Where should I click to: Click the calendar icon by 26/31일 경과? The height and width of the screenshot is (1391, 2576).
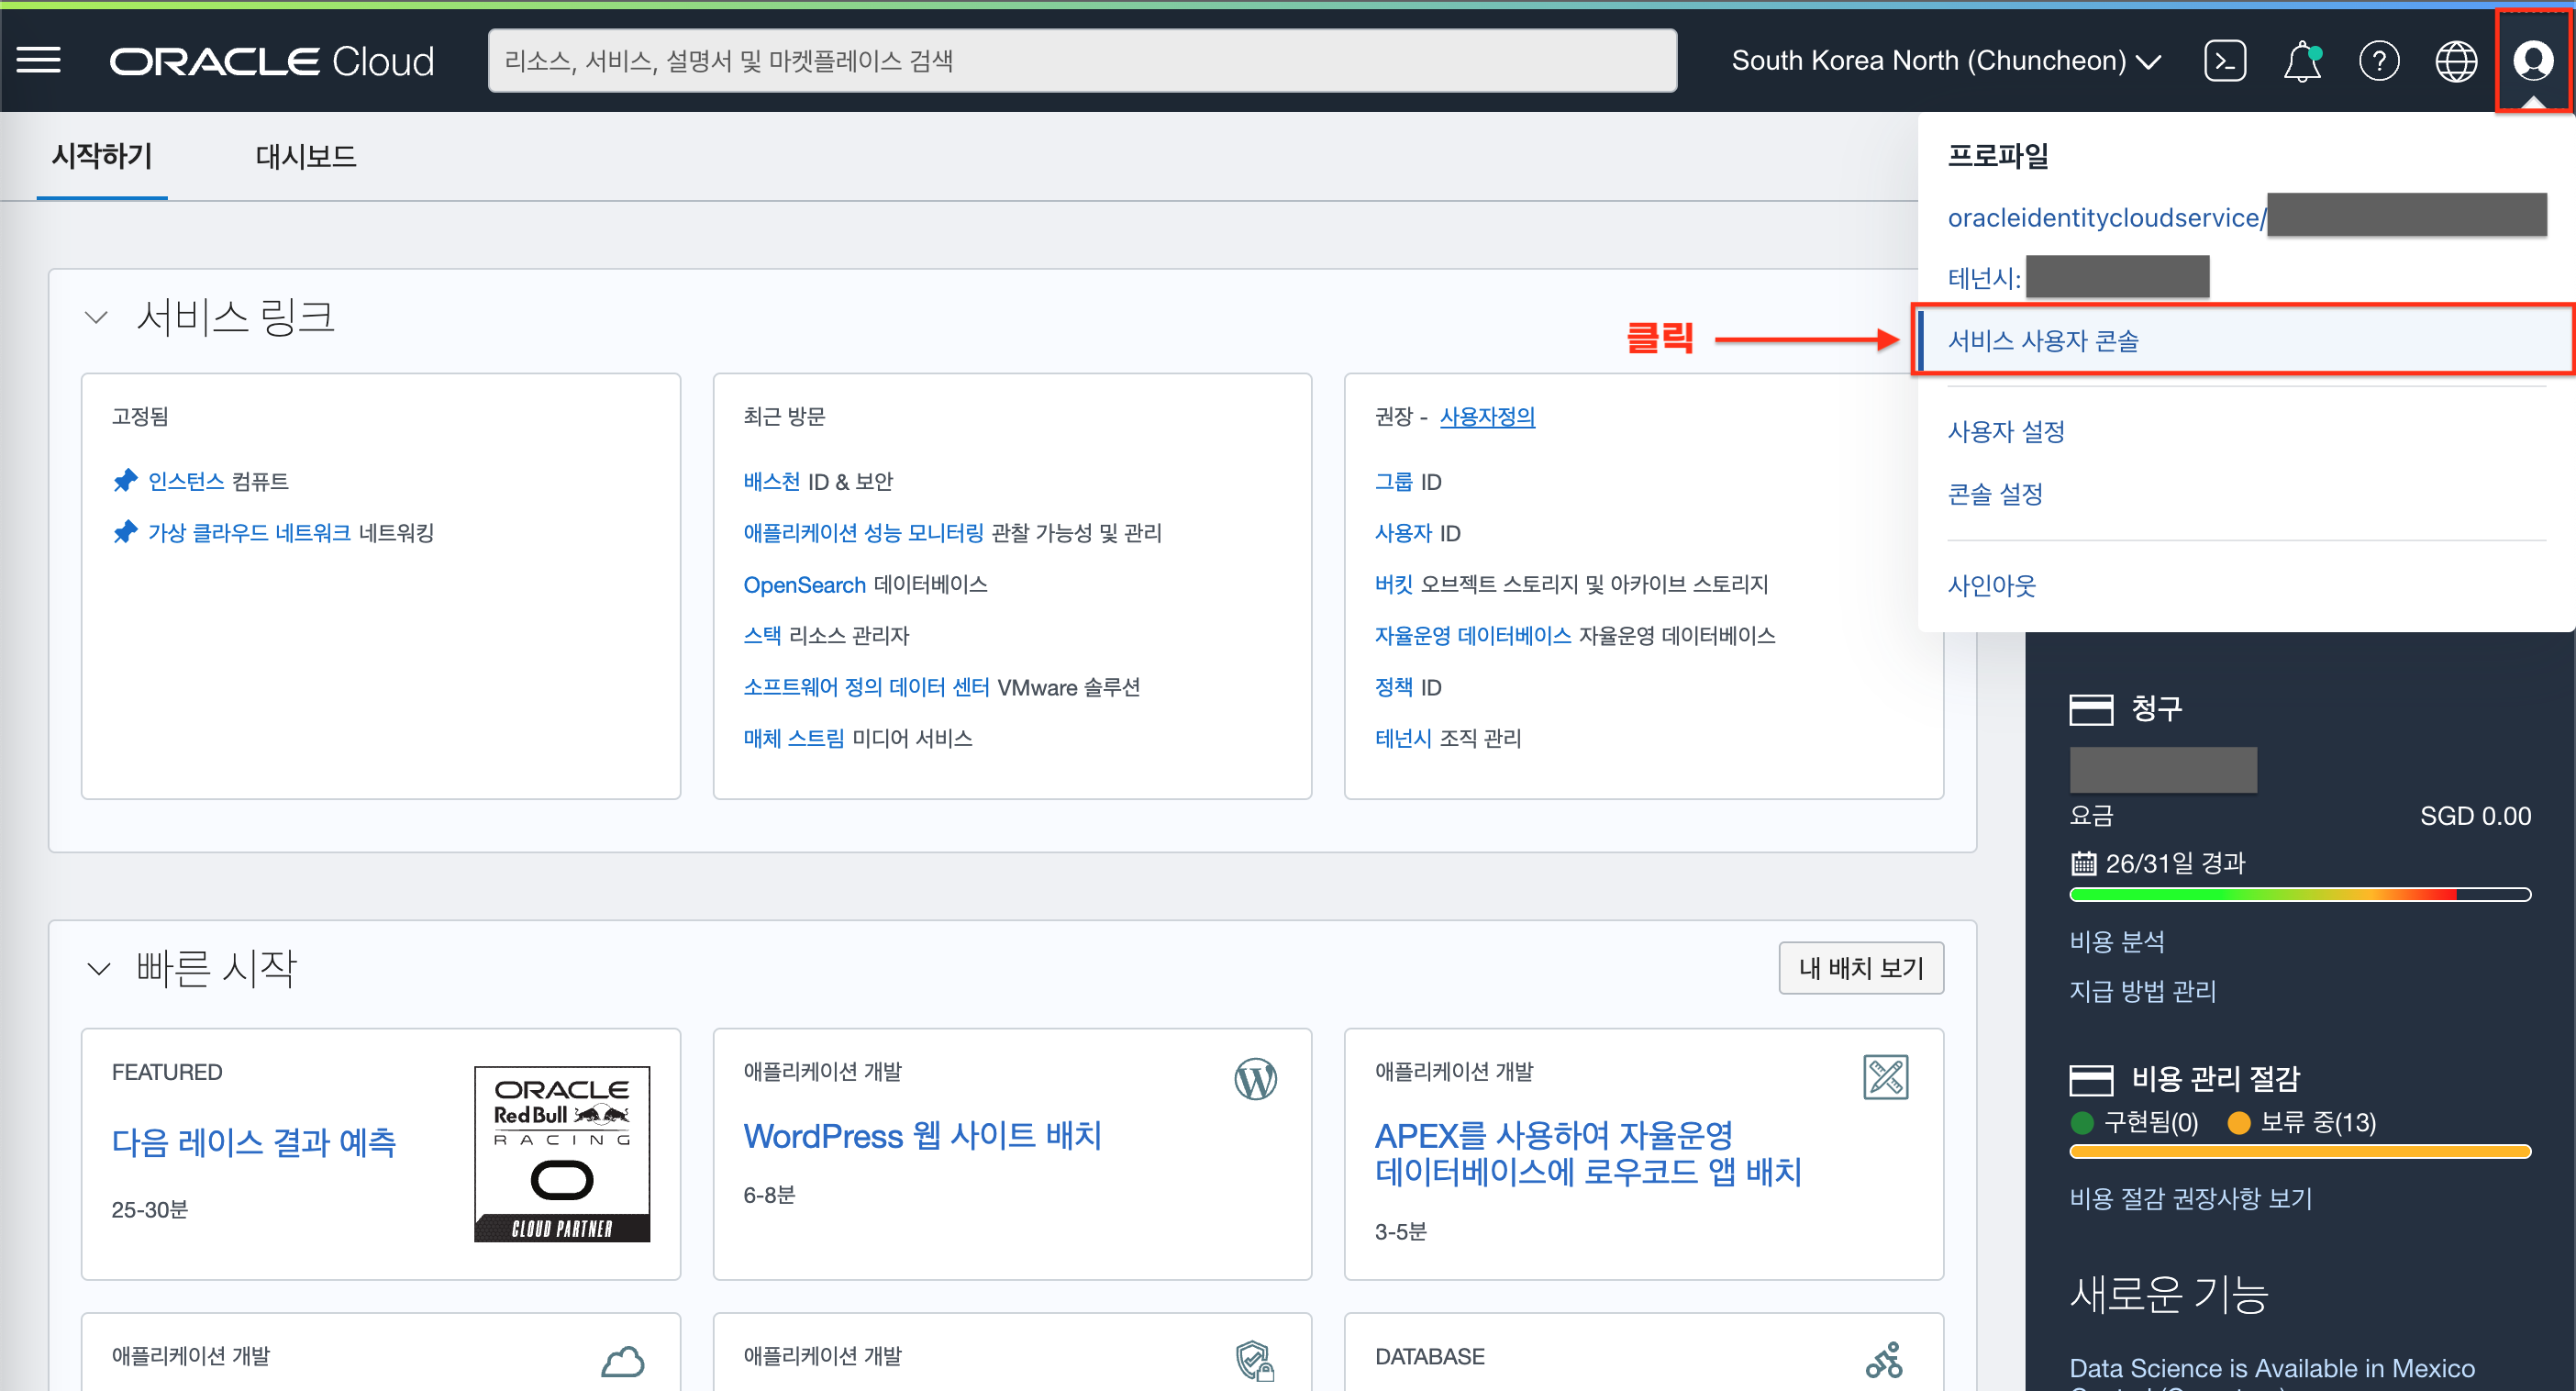tap(2083, 863)
